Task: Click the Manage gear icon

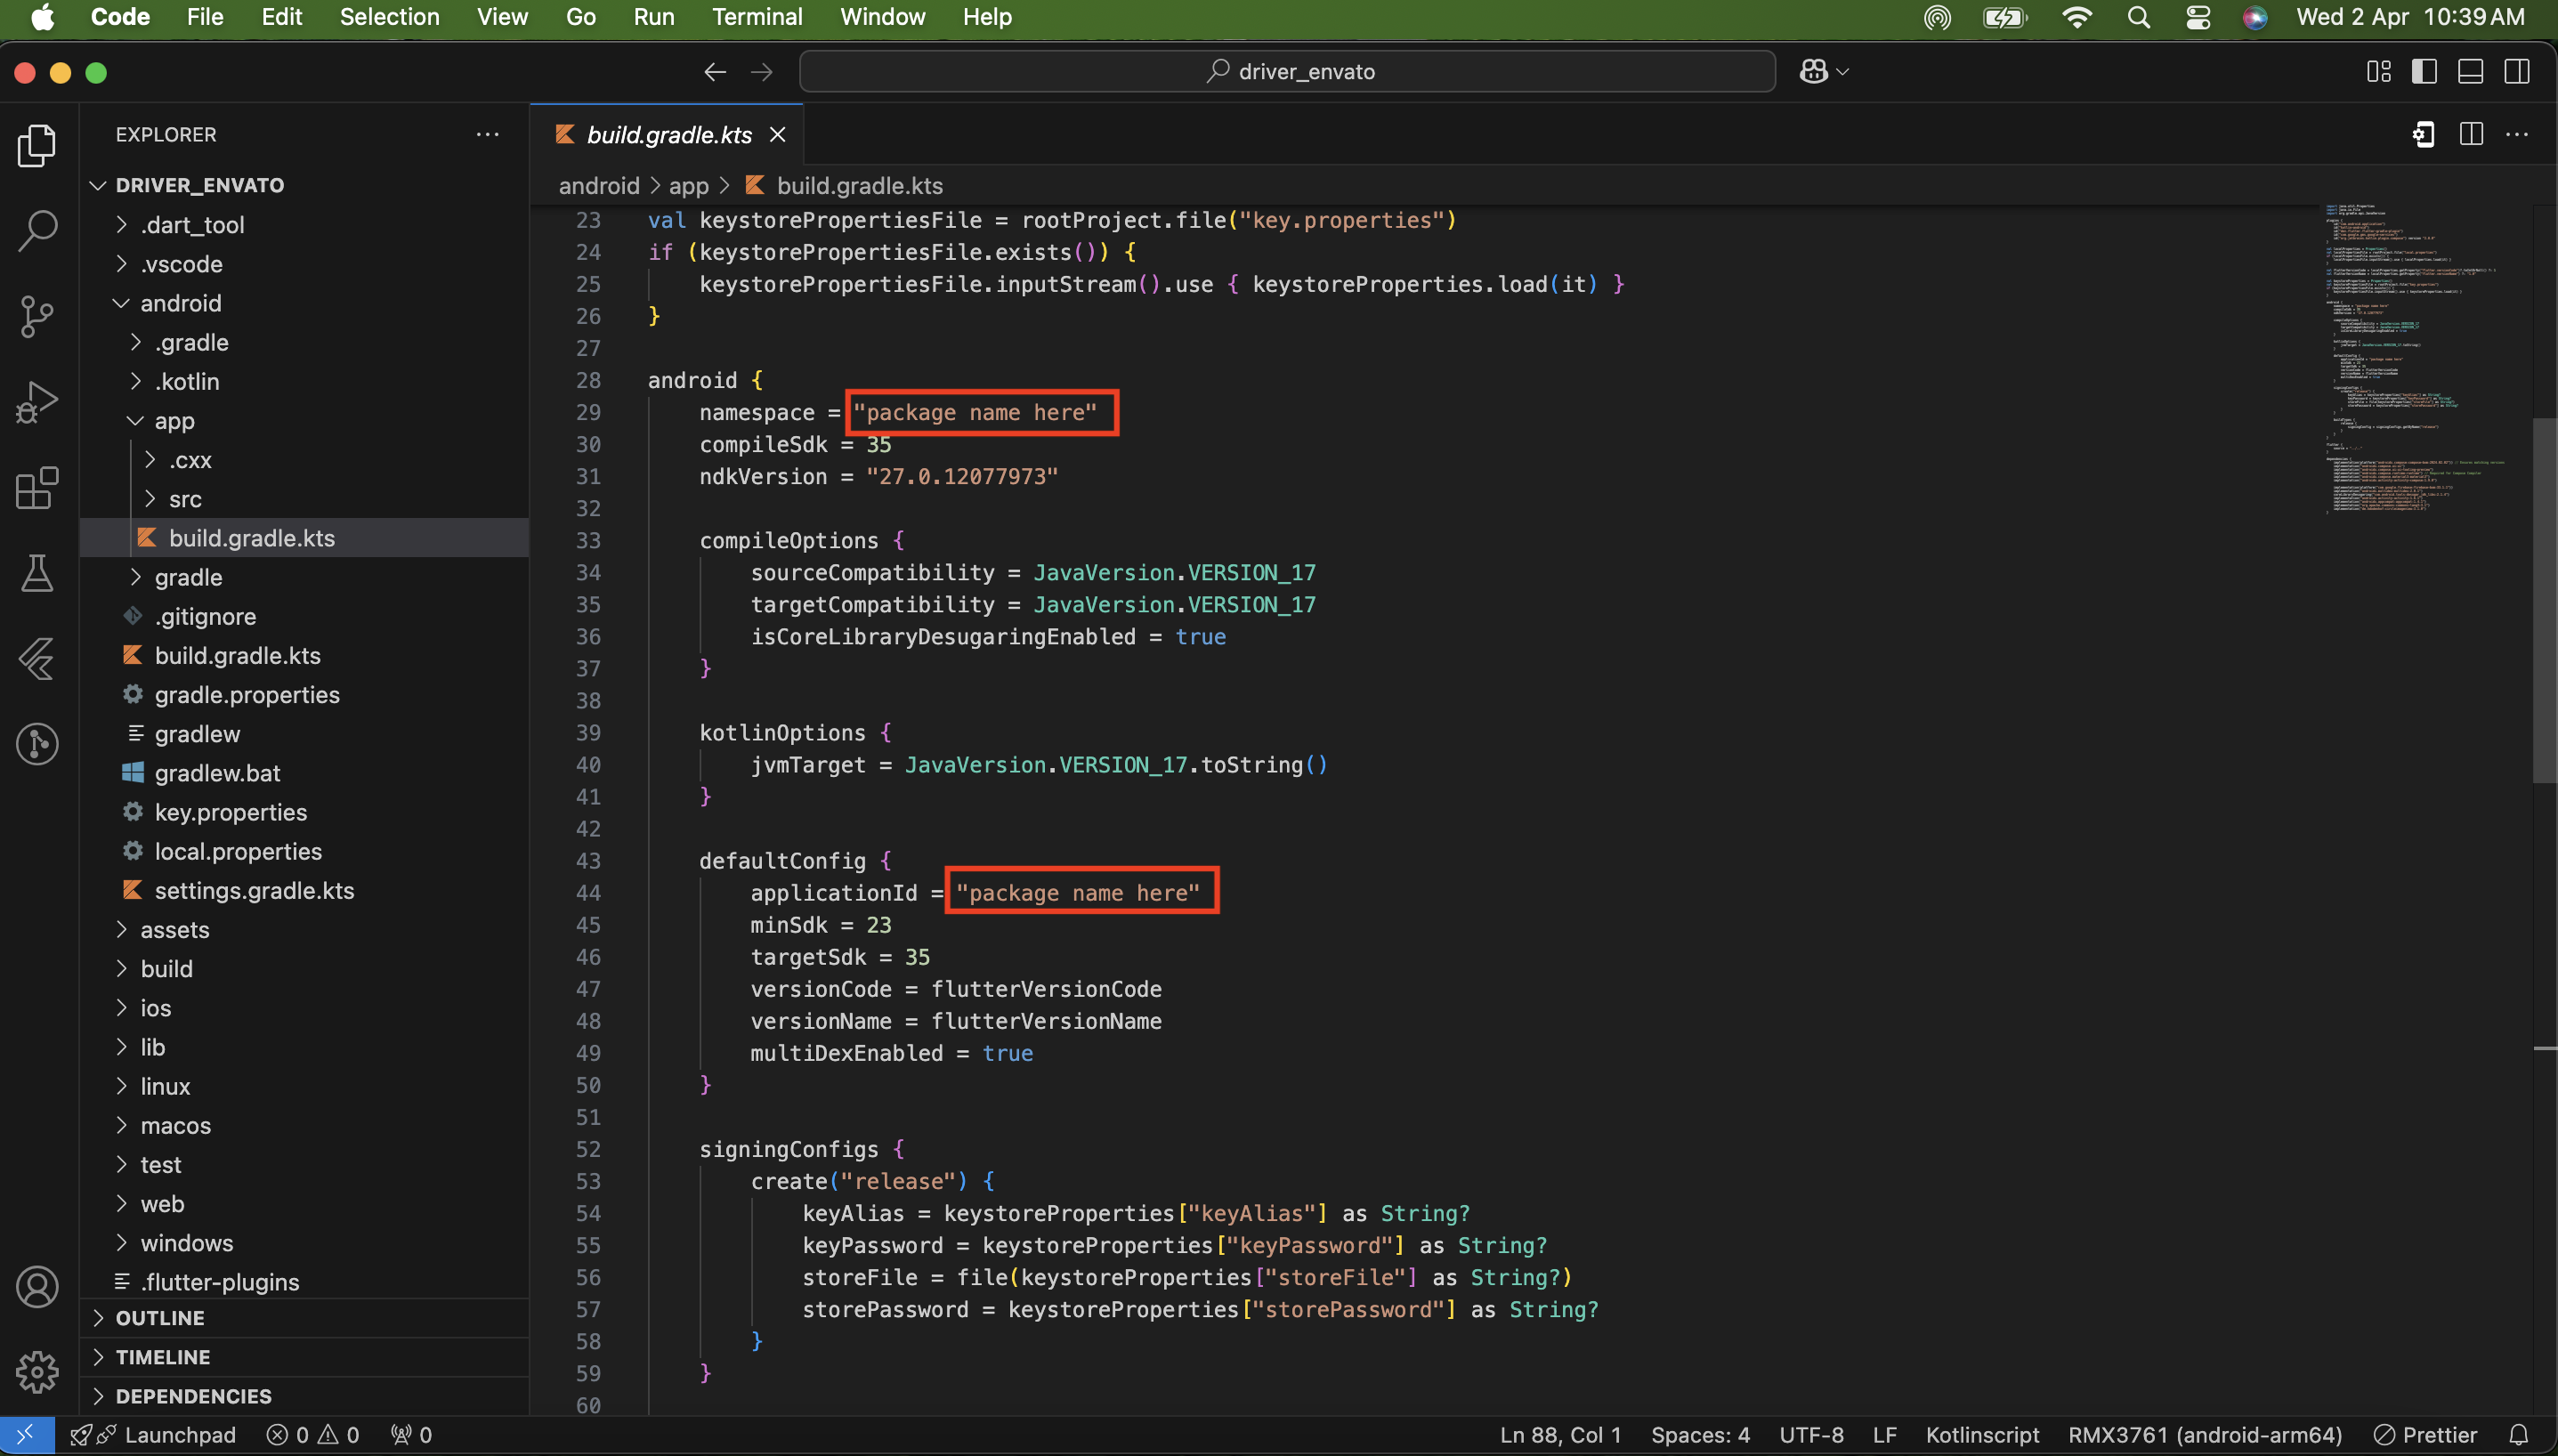Action: click(38, 1372)
